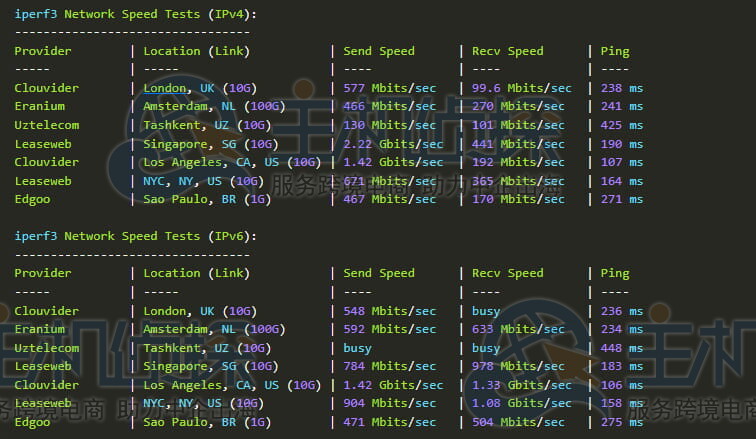The image size is (756, 439).
Task: Select "466 Mbits/sec" send speed value
Action: [x=390, y=106]
